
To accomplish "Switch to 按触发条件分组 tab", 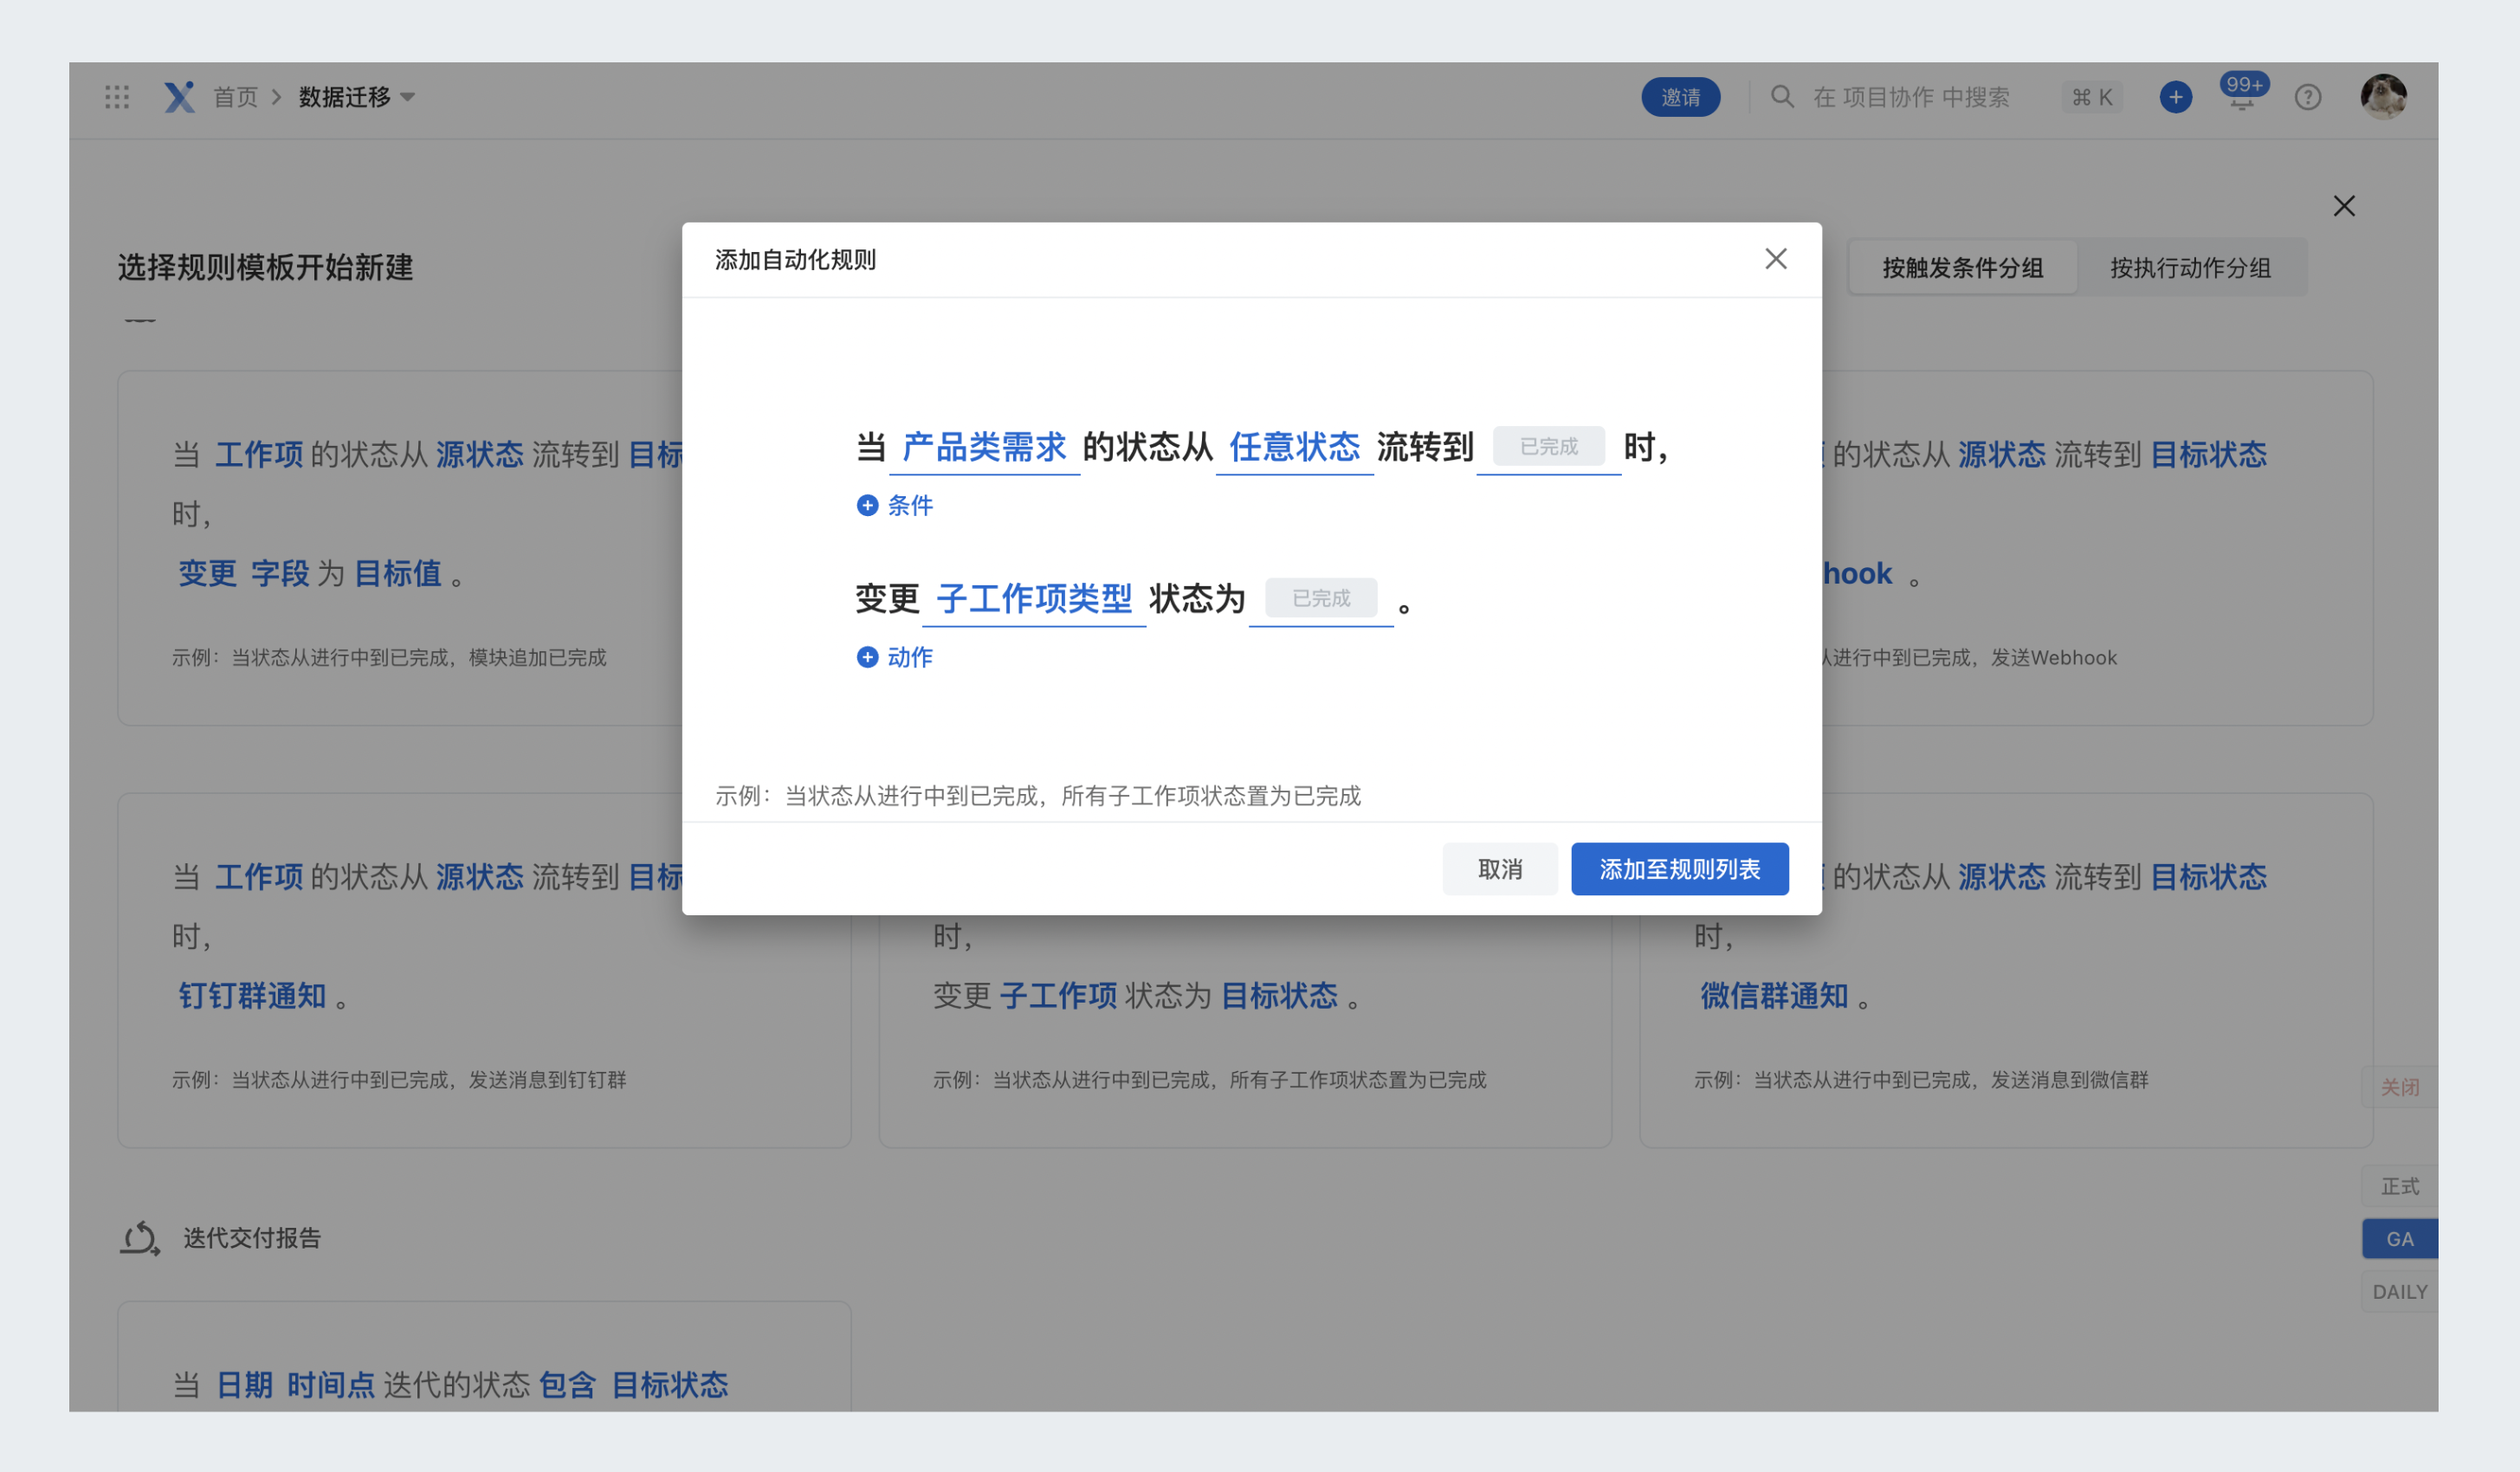I will (1962, 267).
